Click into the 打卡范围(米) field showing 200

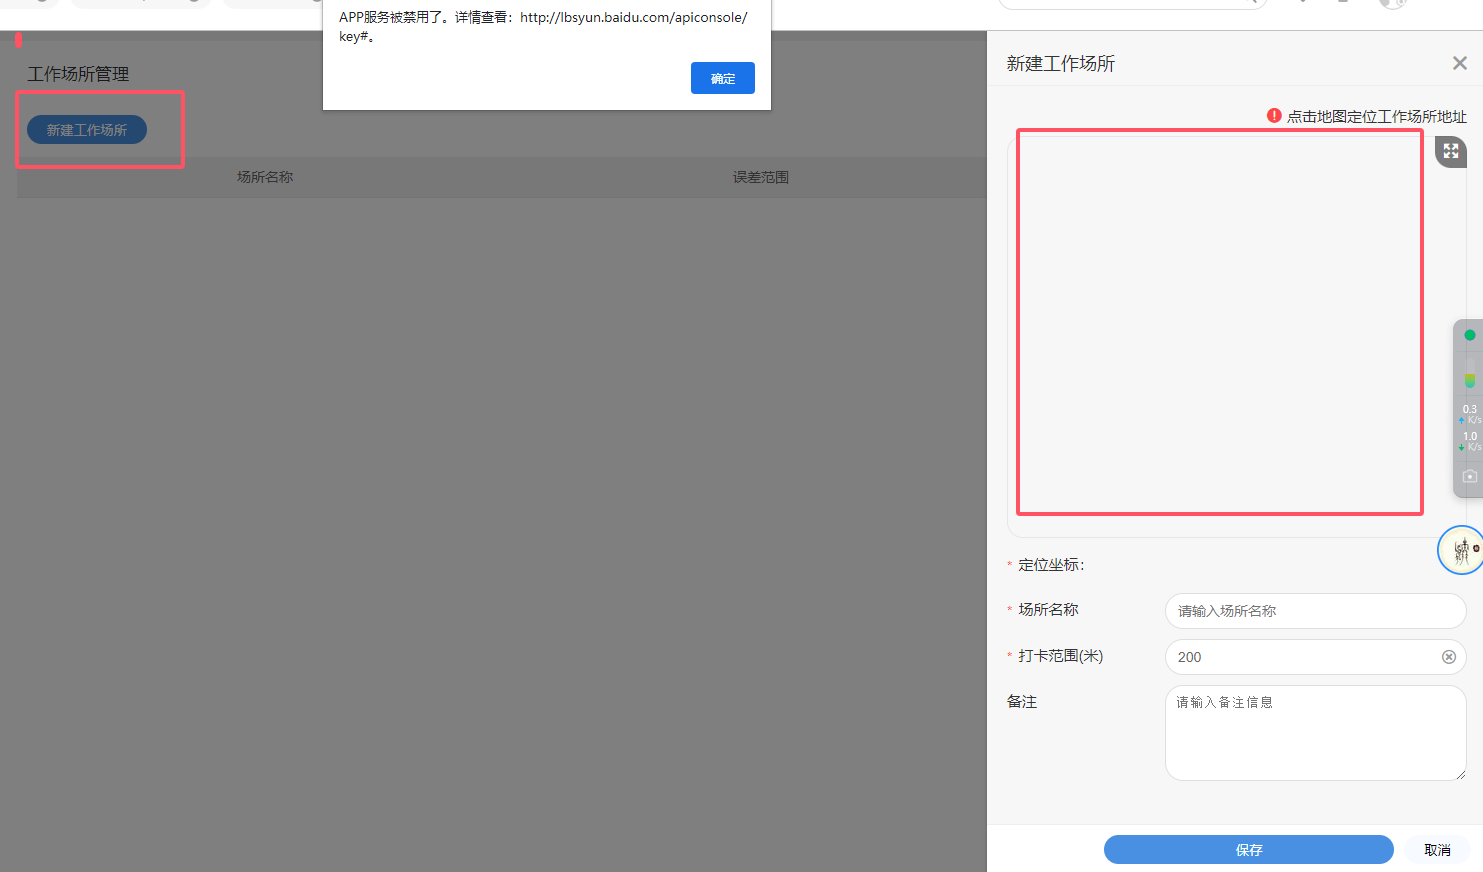[x=1315, y=657]
